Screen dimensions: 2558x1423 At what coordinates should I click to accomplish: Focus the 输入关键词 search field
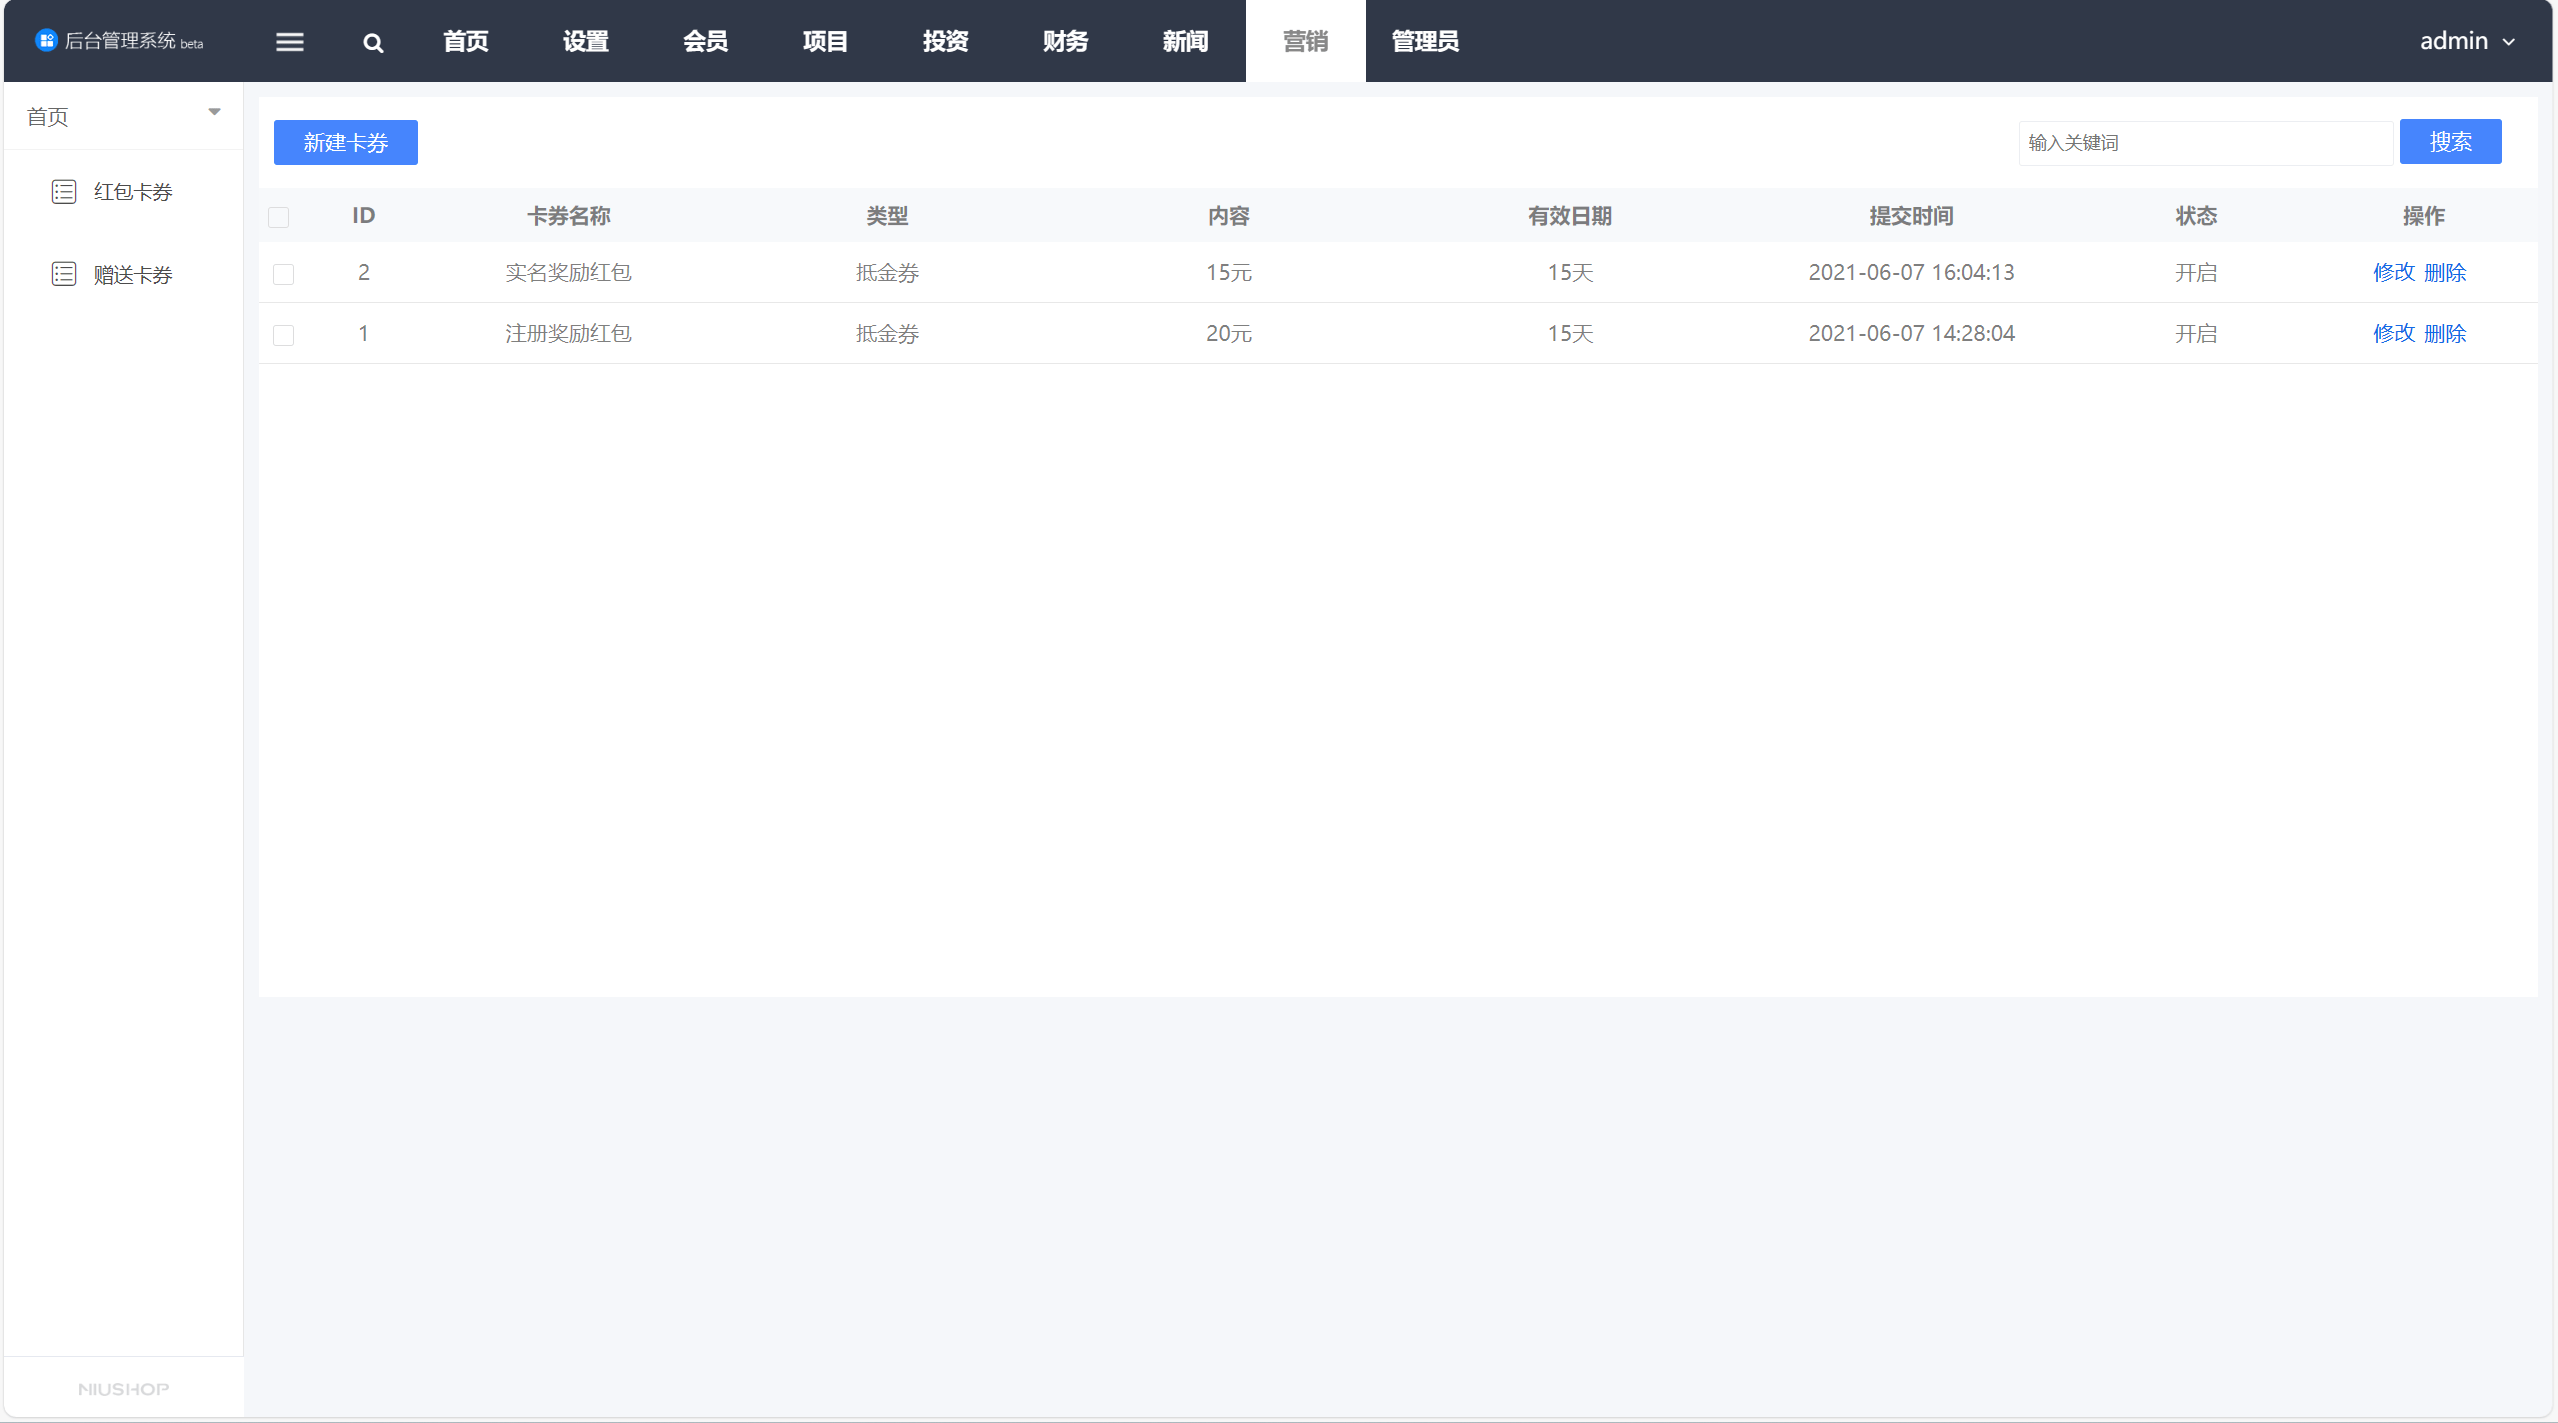click(2205, 143)
